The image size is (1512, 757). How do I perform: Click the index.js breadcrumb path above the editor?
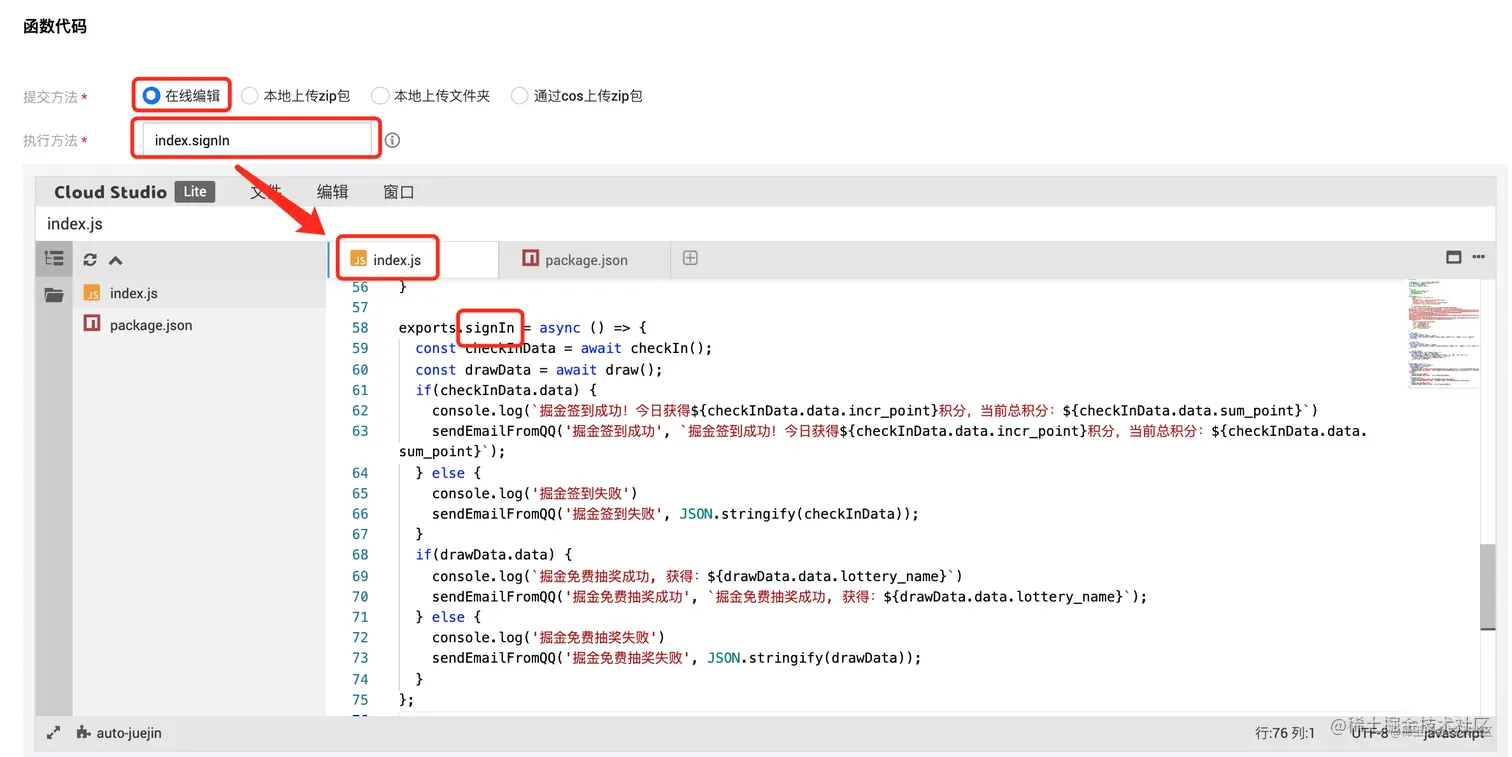click(x=75, y=223)
